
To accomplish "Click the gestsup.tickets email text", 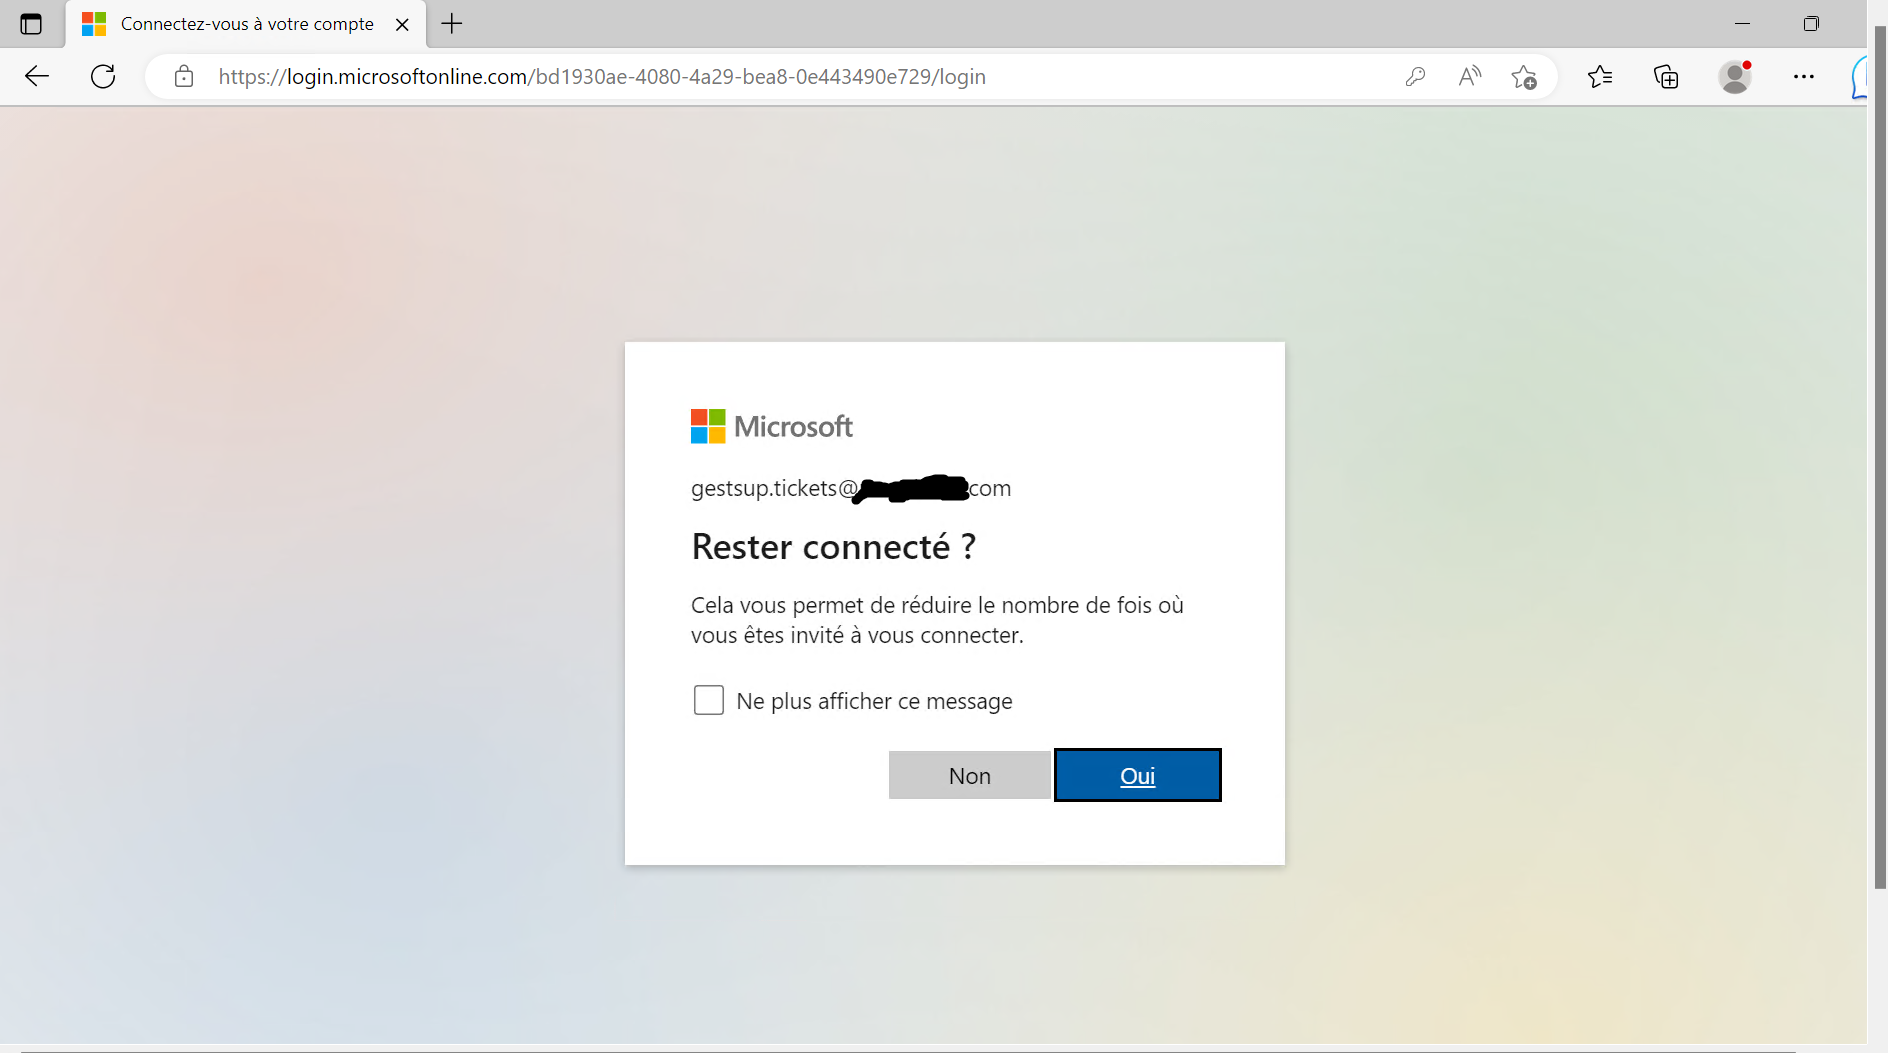I will click(x=851, y=488).
